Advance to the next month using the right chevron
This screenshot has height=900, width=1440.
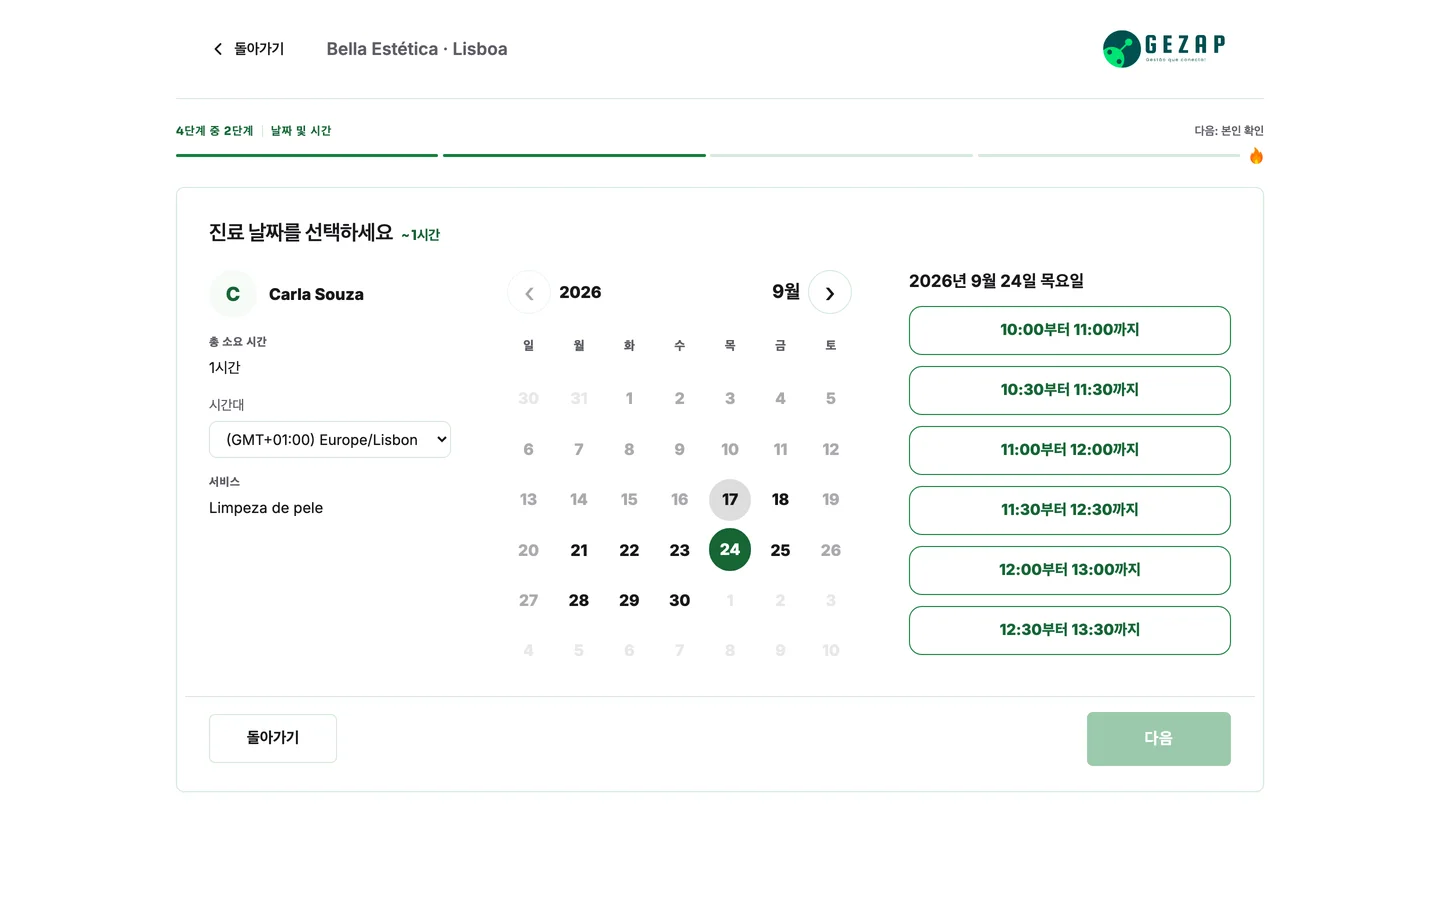pos(830,293)
